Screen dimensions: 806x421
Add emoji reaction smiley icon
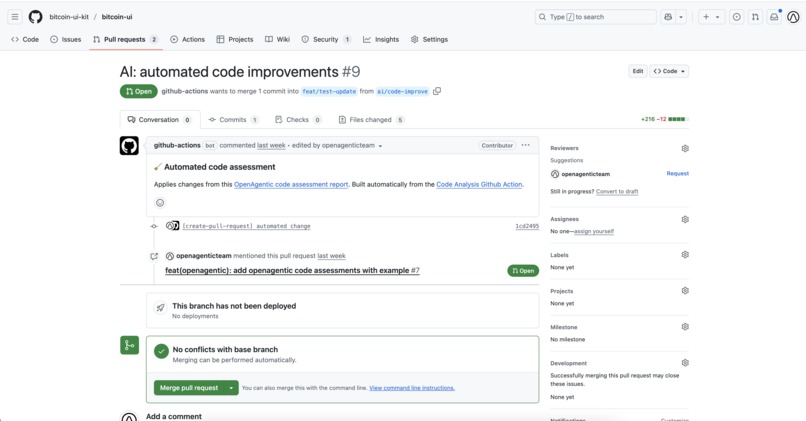160,203
